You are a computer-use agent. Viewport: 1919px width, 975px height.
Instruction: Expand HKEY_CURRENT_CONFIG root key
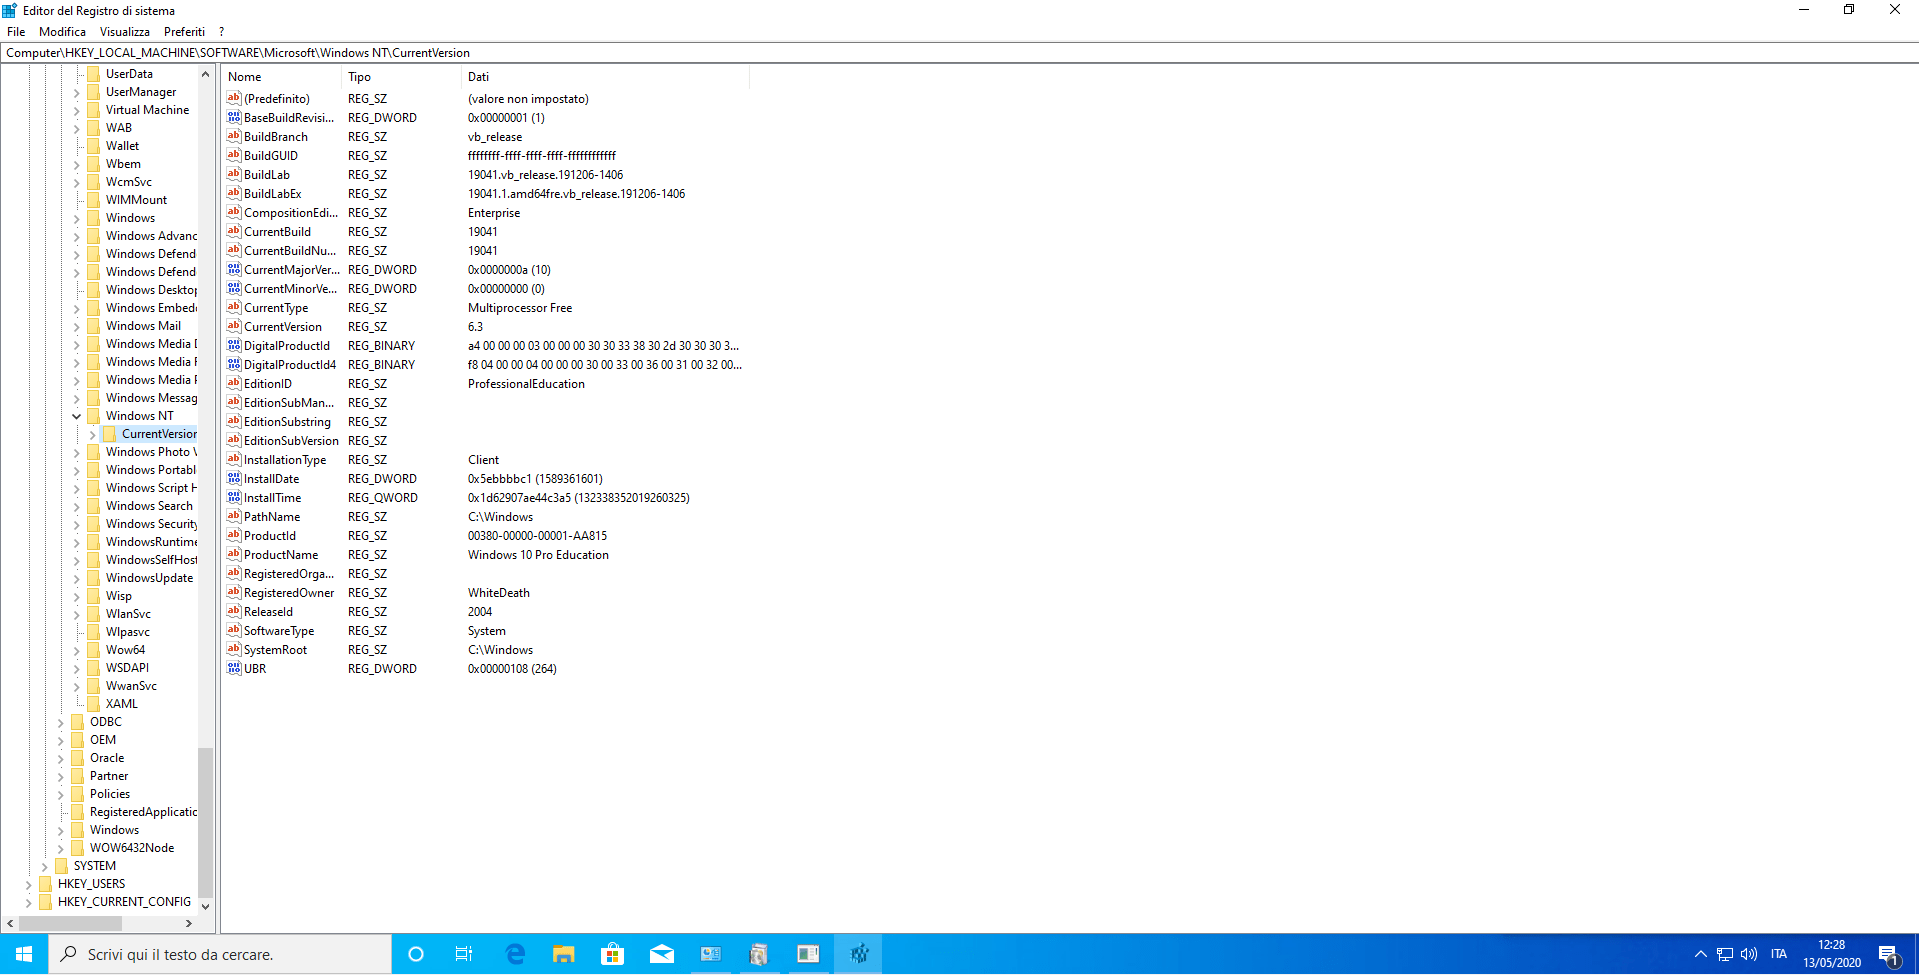coord(29,902)
